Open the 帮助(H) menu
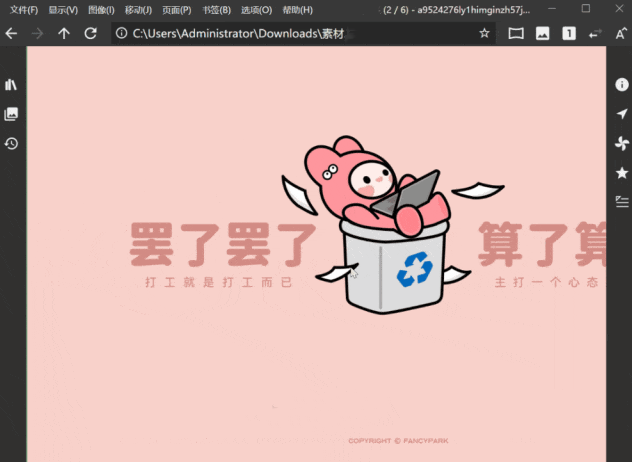This screenshot has height=462, width=632. pos(297,10)
